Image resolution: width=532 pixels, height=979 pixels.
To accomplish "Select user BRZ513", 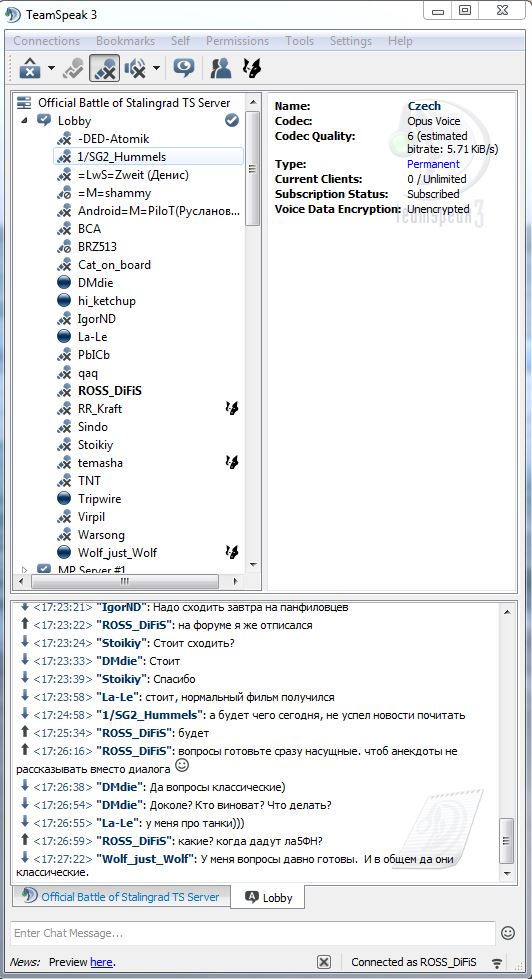I will pos(97,247).
